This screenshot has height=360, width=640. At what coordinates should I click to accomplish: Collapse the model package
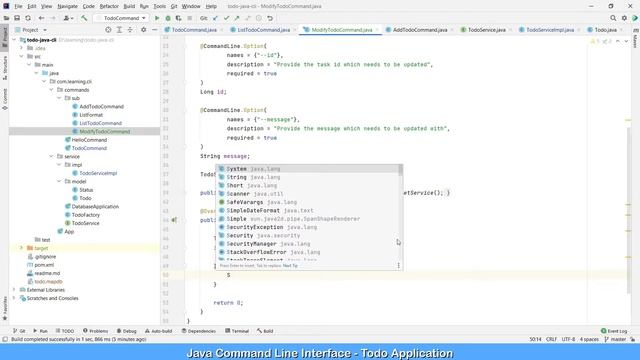coord(59,181)
